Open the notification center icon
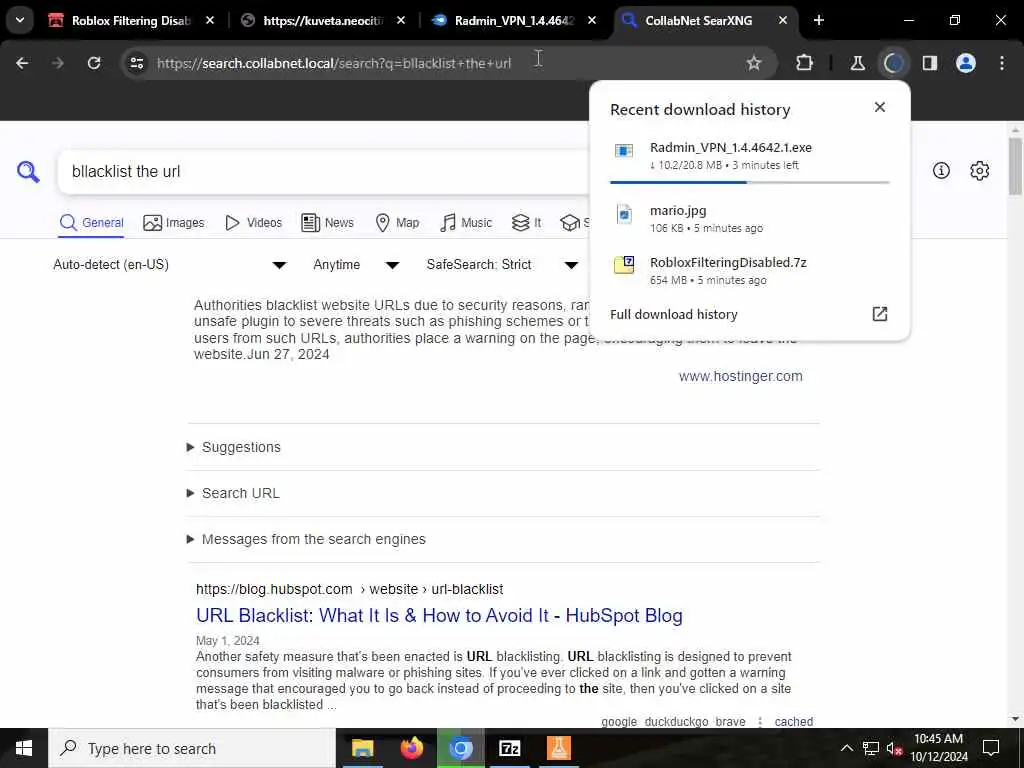Screen dimensions: 1024x768 (x=991, y=748)
